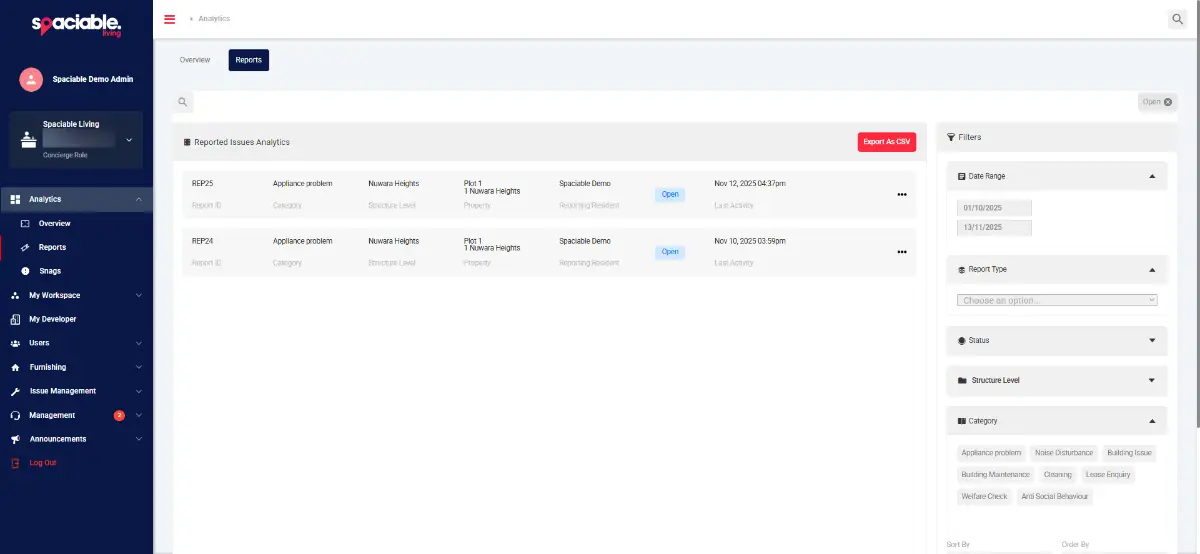This screenshot has width=1200, height=554.
Task: Click the Spaciable Living logo
Action: [76, 24]
